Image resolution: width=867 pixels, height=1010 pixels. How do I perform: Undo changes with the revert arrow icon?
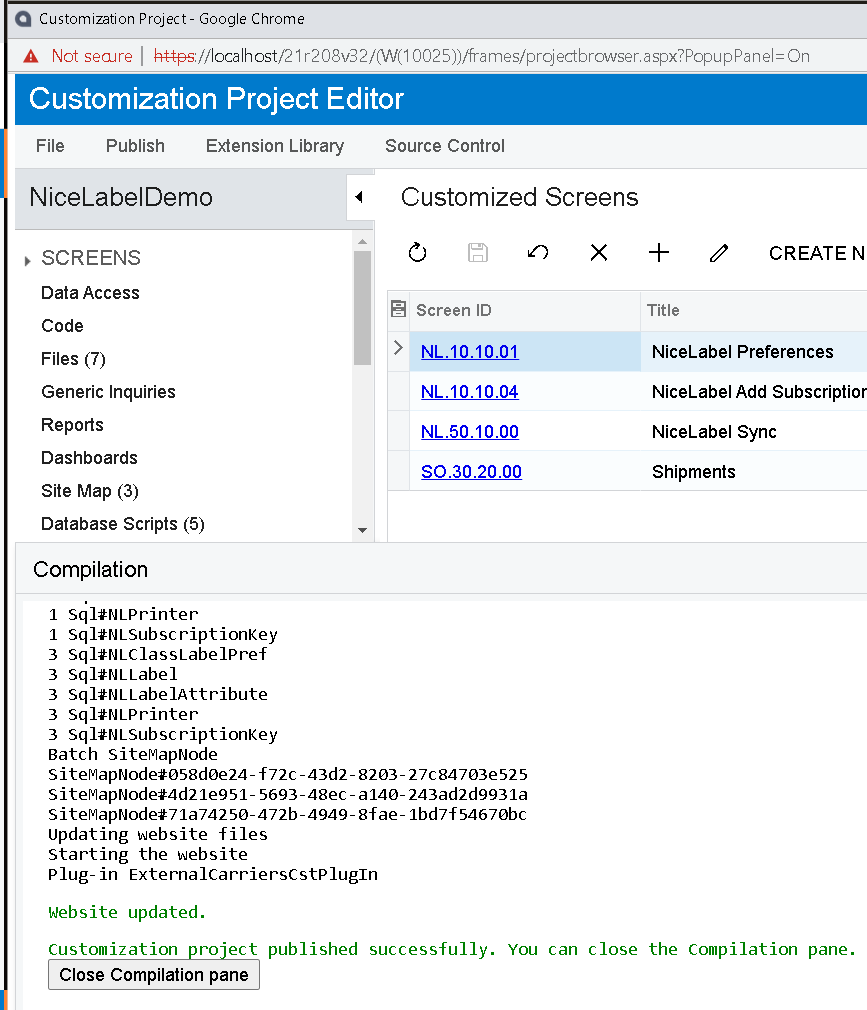(x=538, y=253)
